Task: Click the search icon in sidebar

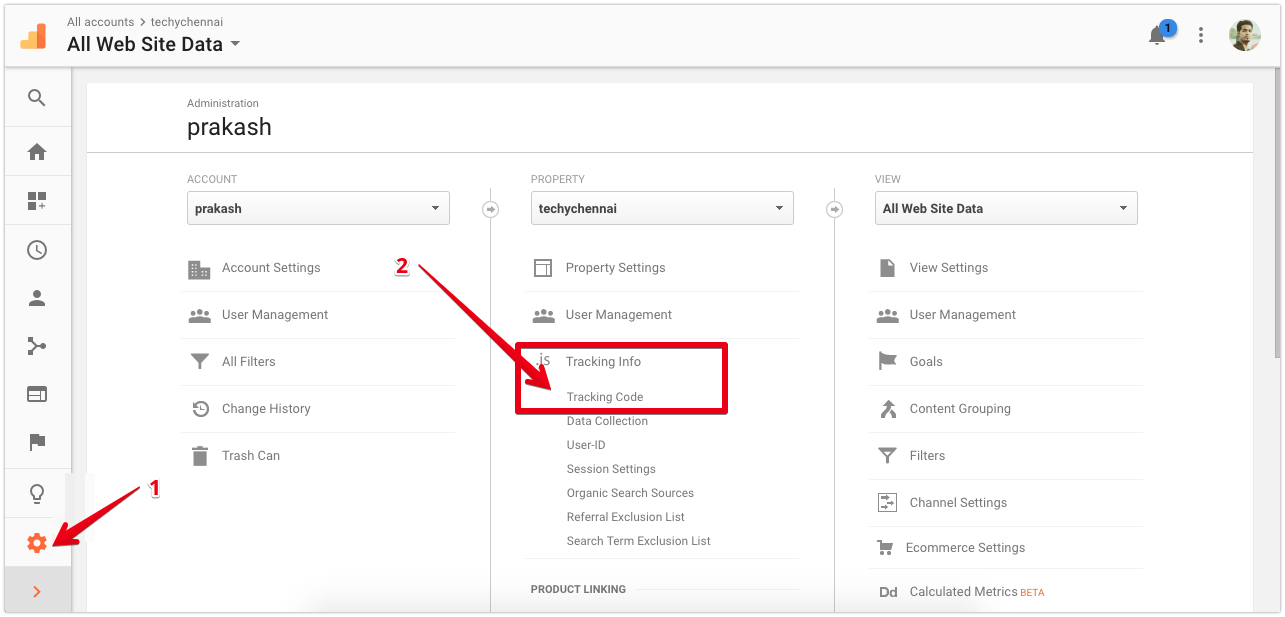Action: click(37, 98)
